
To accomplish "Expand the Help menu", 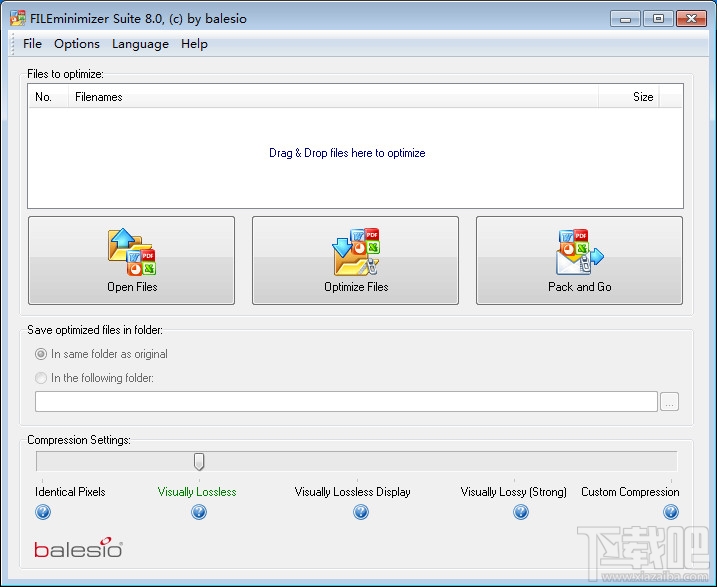I will [x=194, y=44].
